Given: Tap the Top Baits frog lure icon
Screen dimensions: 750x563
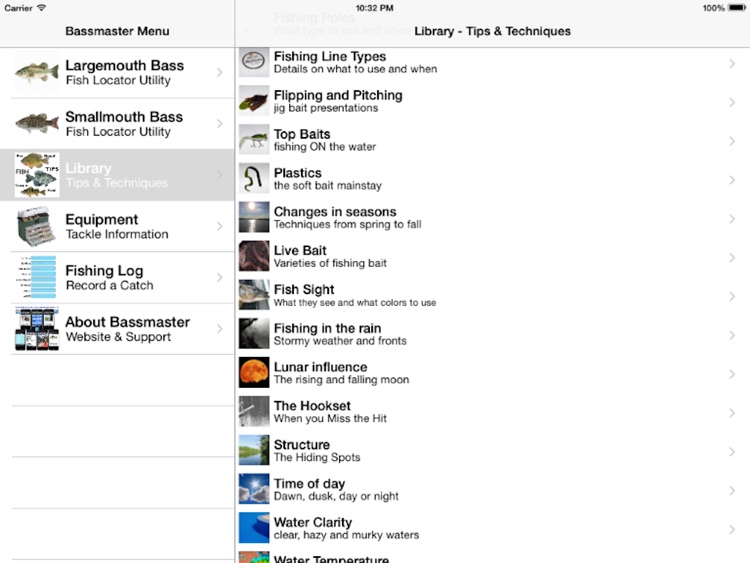Looking at the screenshot, I should pos(254,140).
